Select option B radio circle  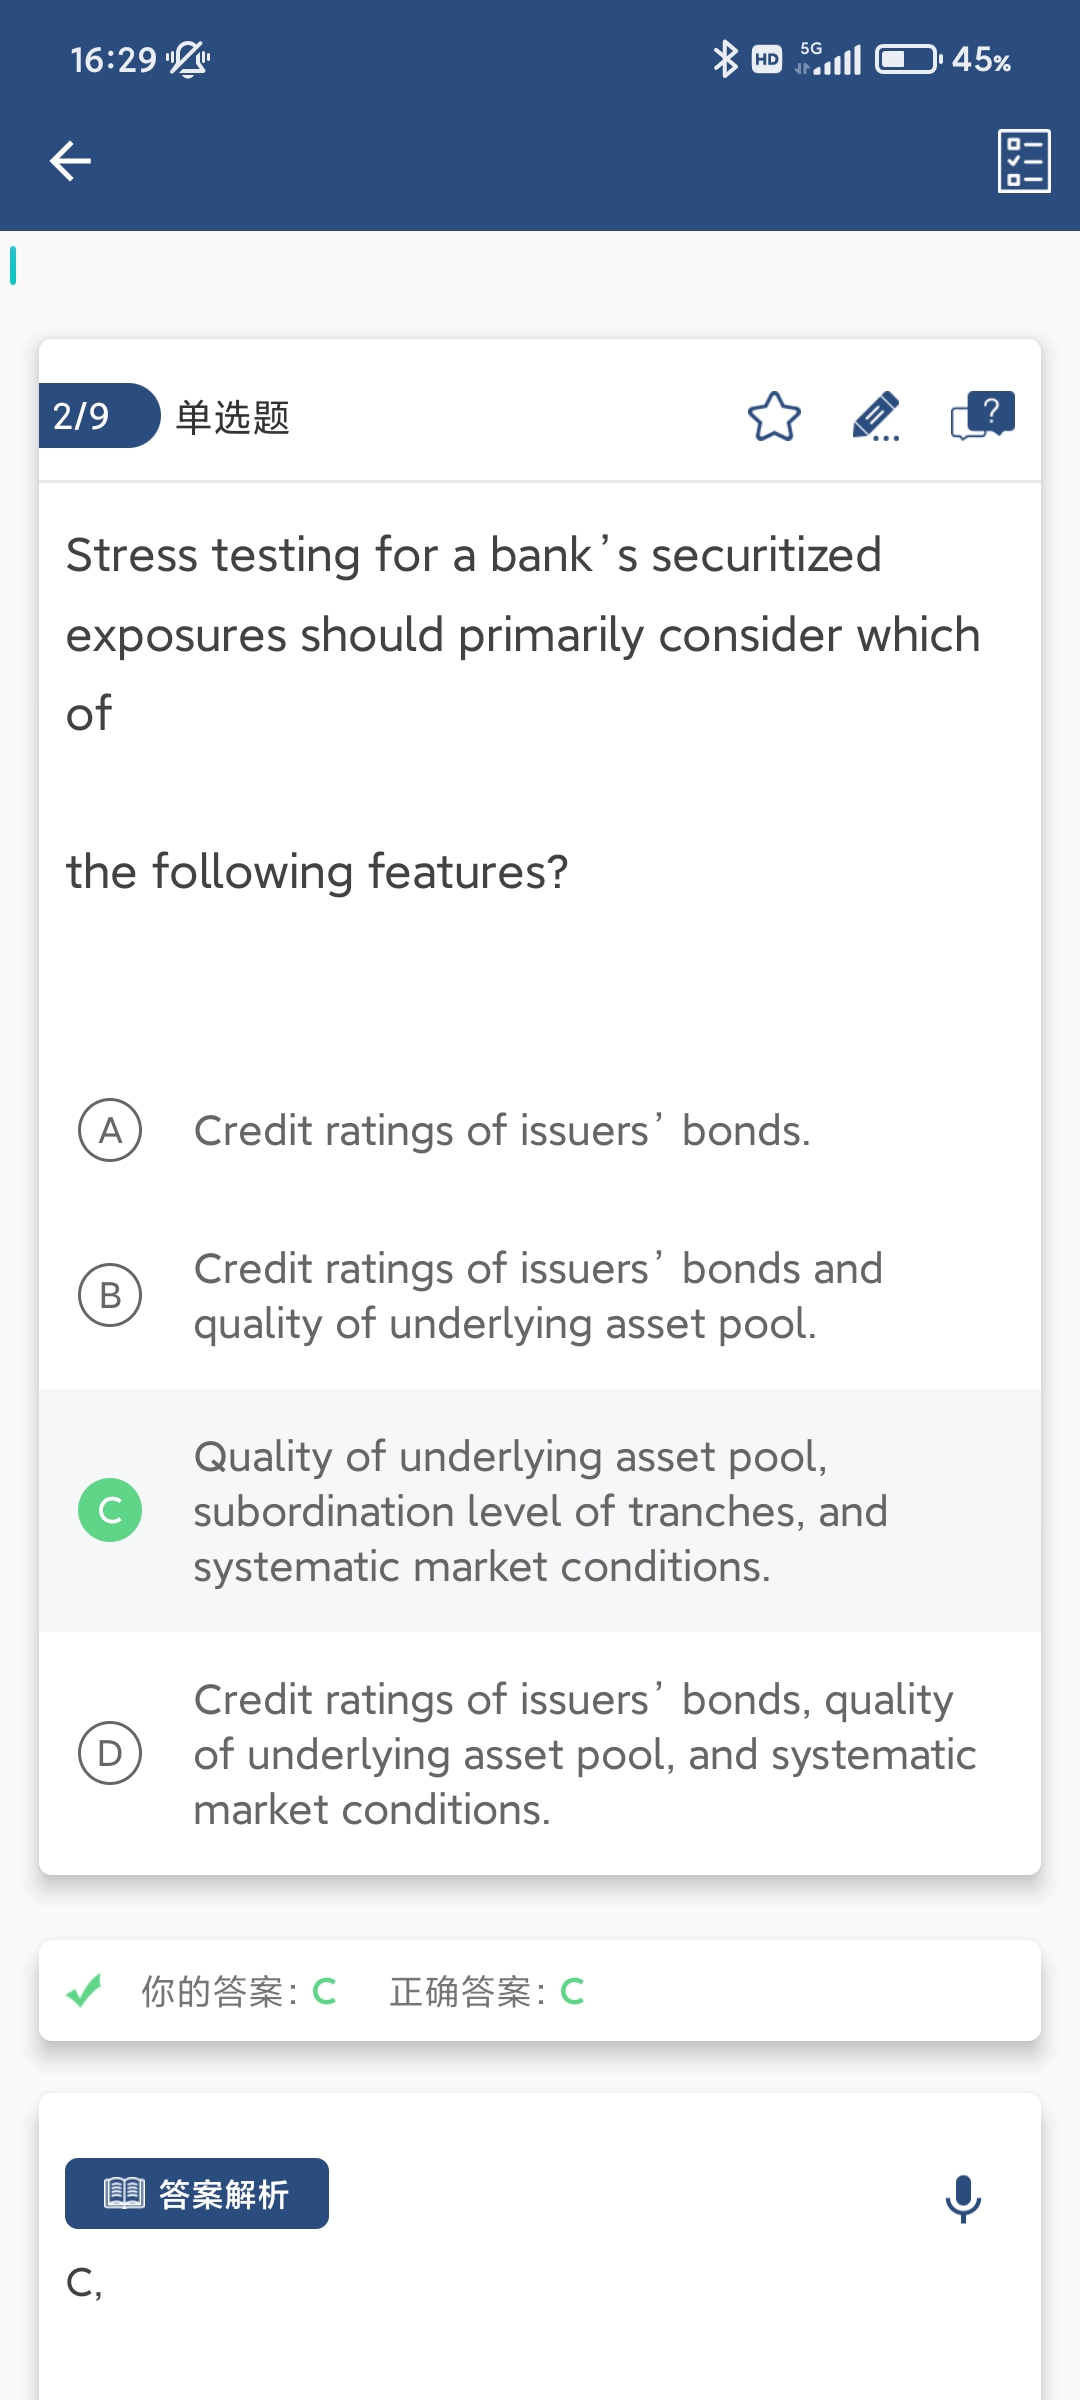[x=110, y=1295]
